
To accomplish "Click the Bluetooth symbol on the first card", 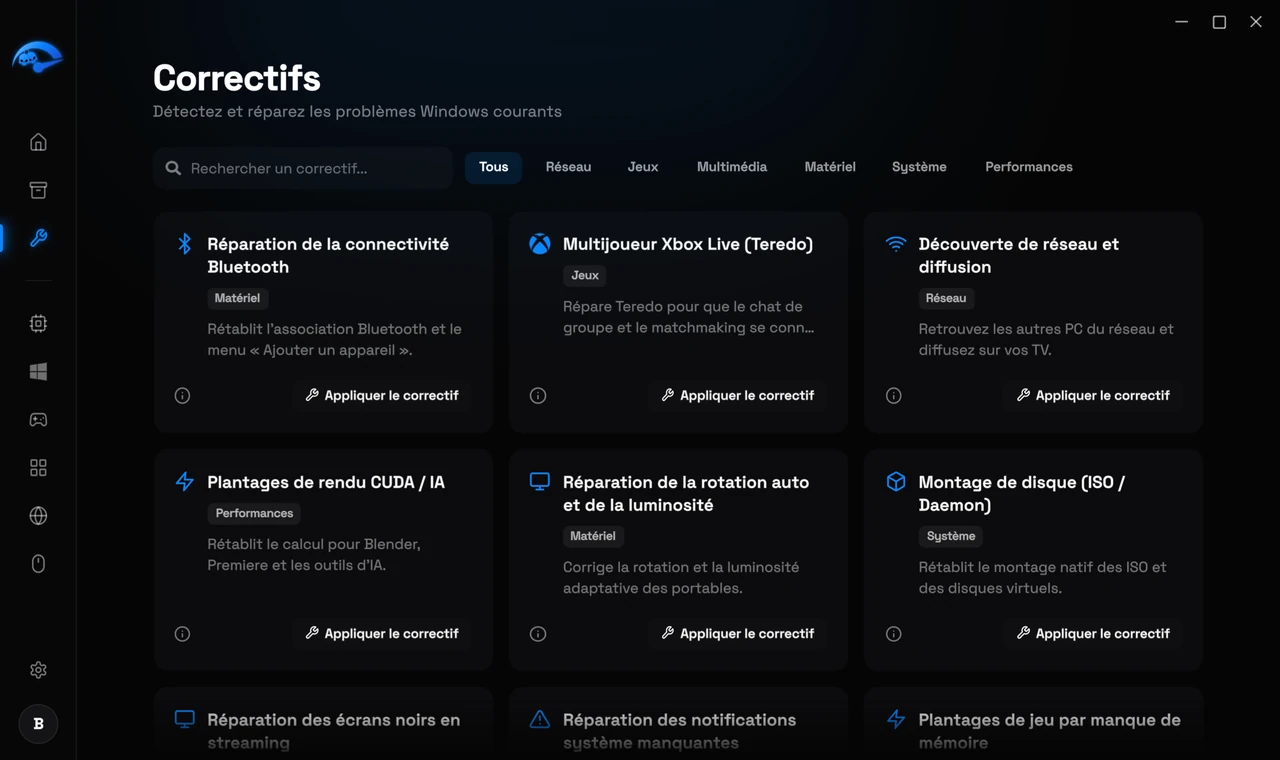I will (x=184, y=244).
